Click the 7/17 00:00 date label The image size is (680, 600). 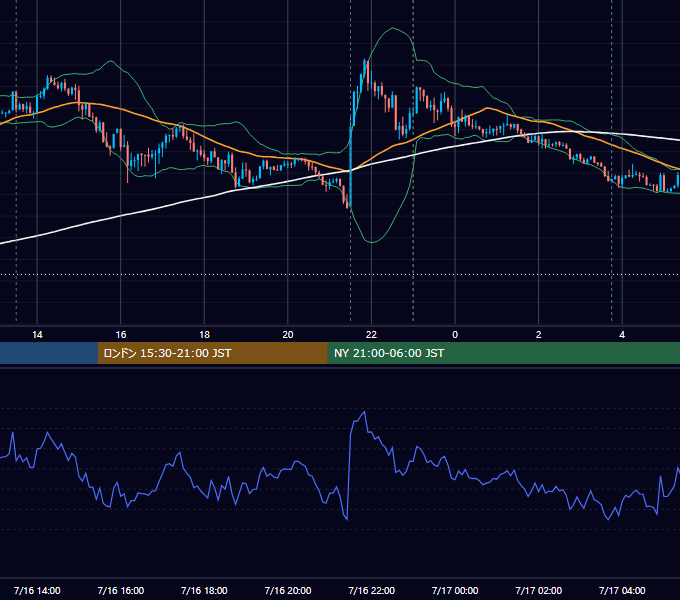(x=455, y=590)
